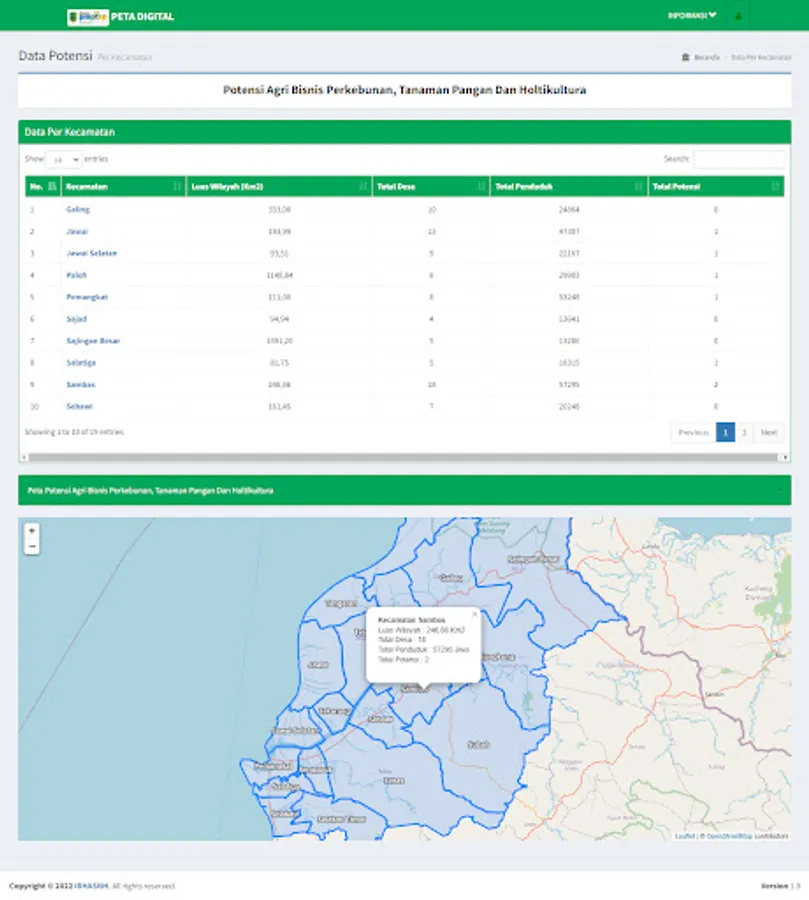Sort by Total Desa column sort icon
Image resolution: width=809 pixels, height=900 pixels.
481,186
